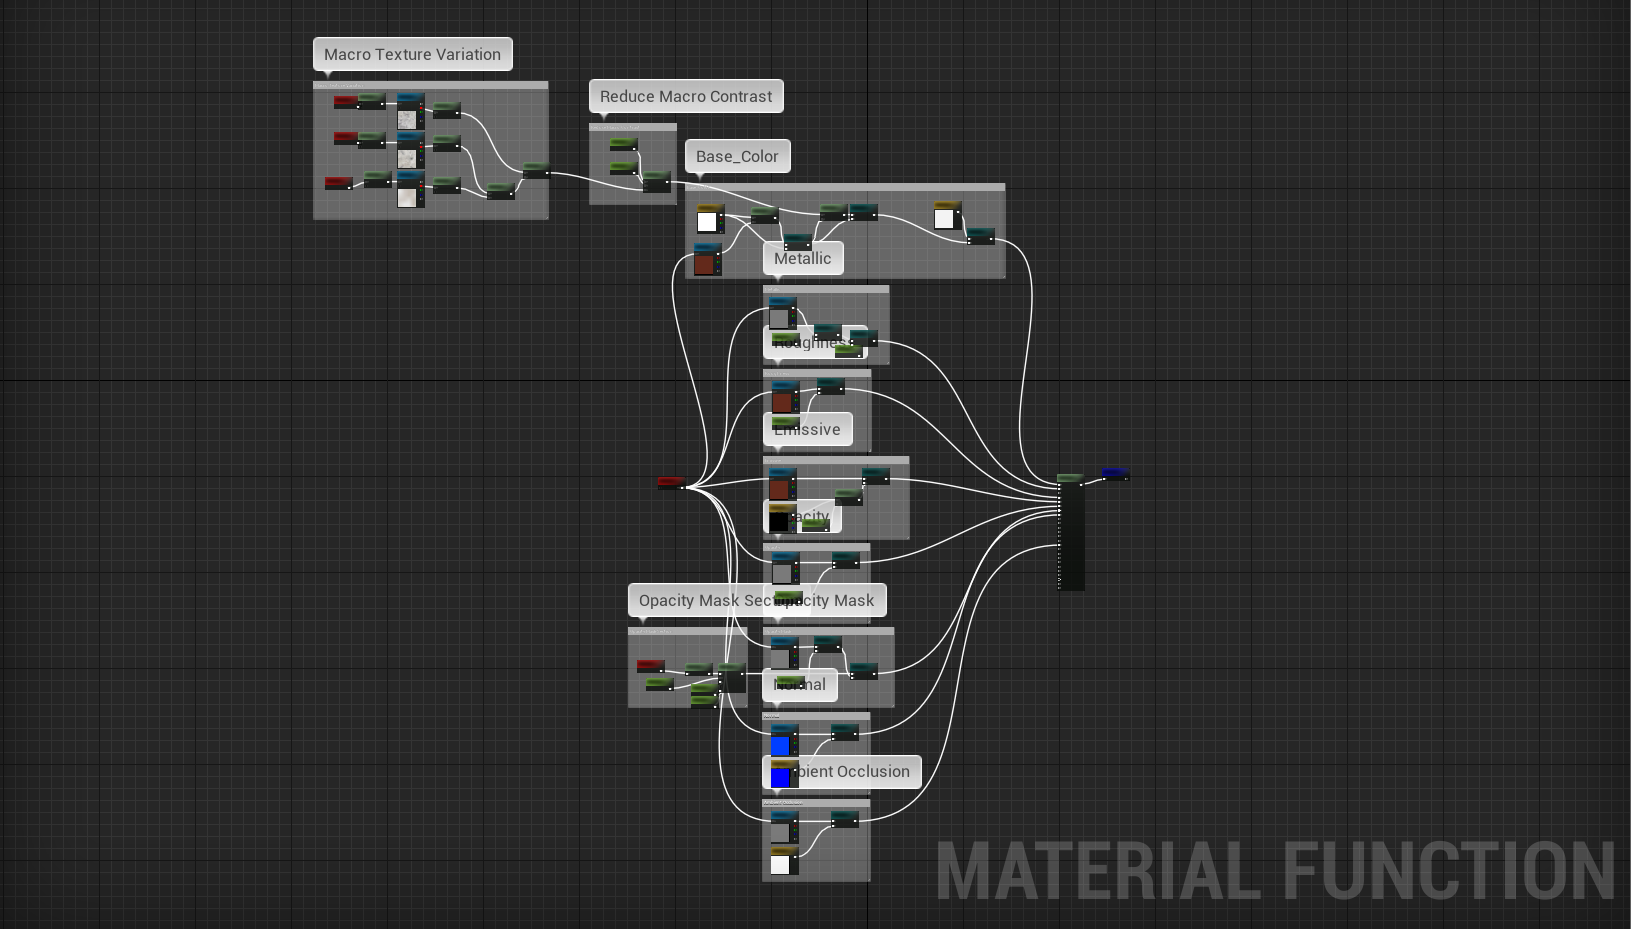Click the Metallic comment label
The image size is (1631, 929).
(803, 258)
